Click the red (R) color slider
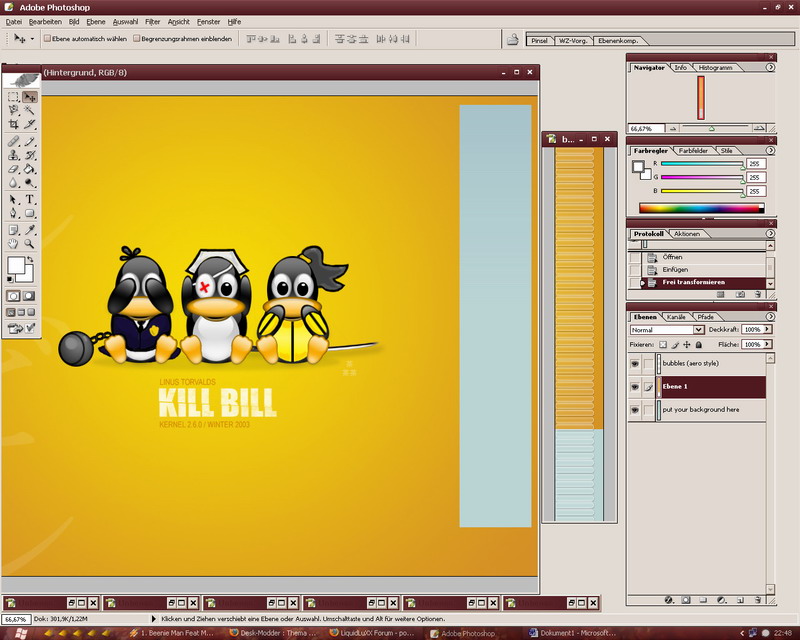The image size is (800, 640). 702,164
